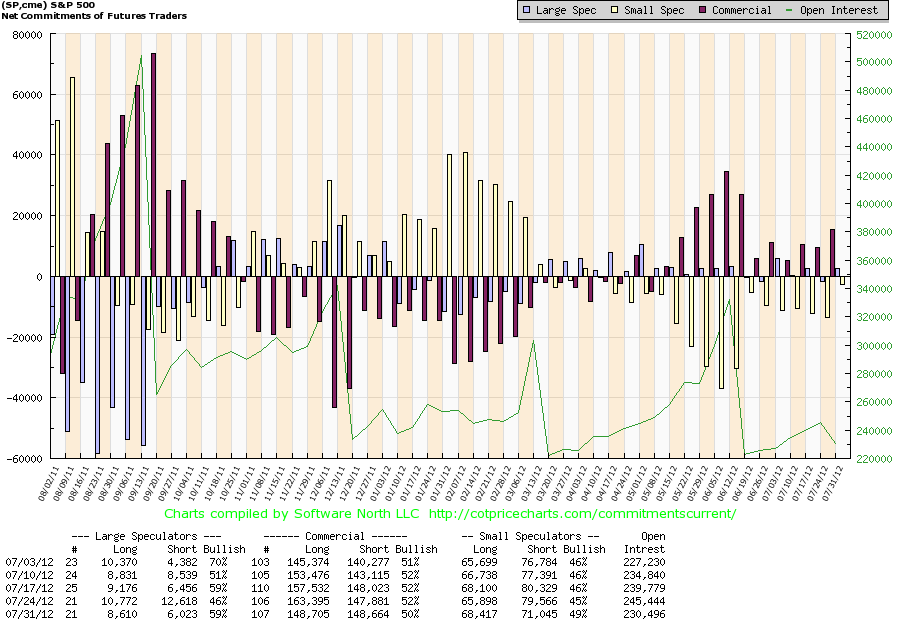Image resolution: width=900 pixels, height=620 pixels.
Task: Click the 07/31/12 table row date
Action: click(29, 614)
